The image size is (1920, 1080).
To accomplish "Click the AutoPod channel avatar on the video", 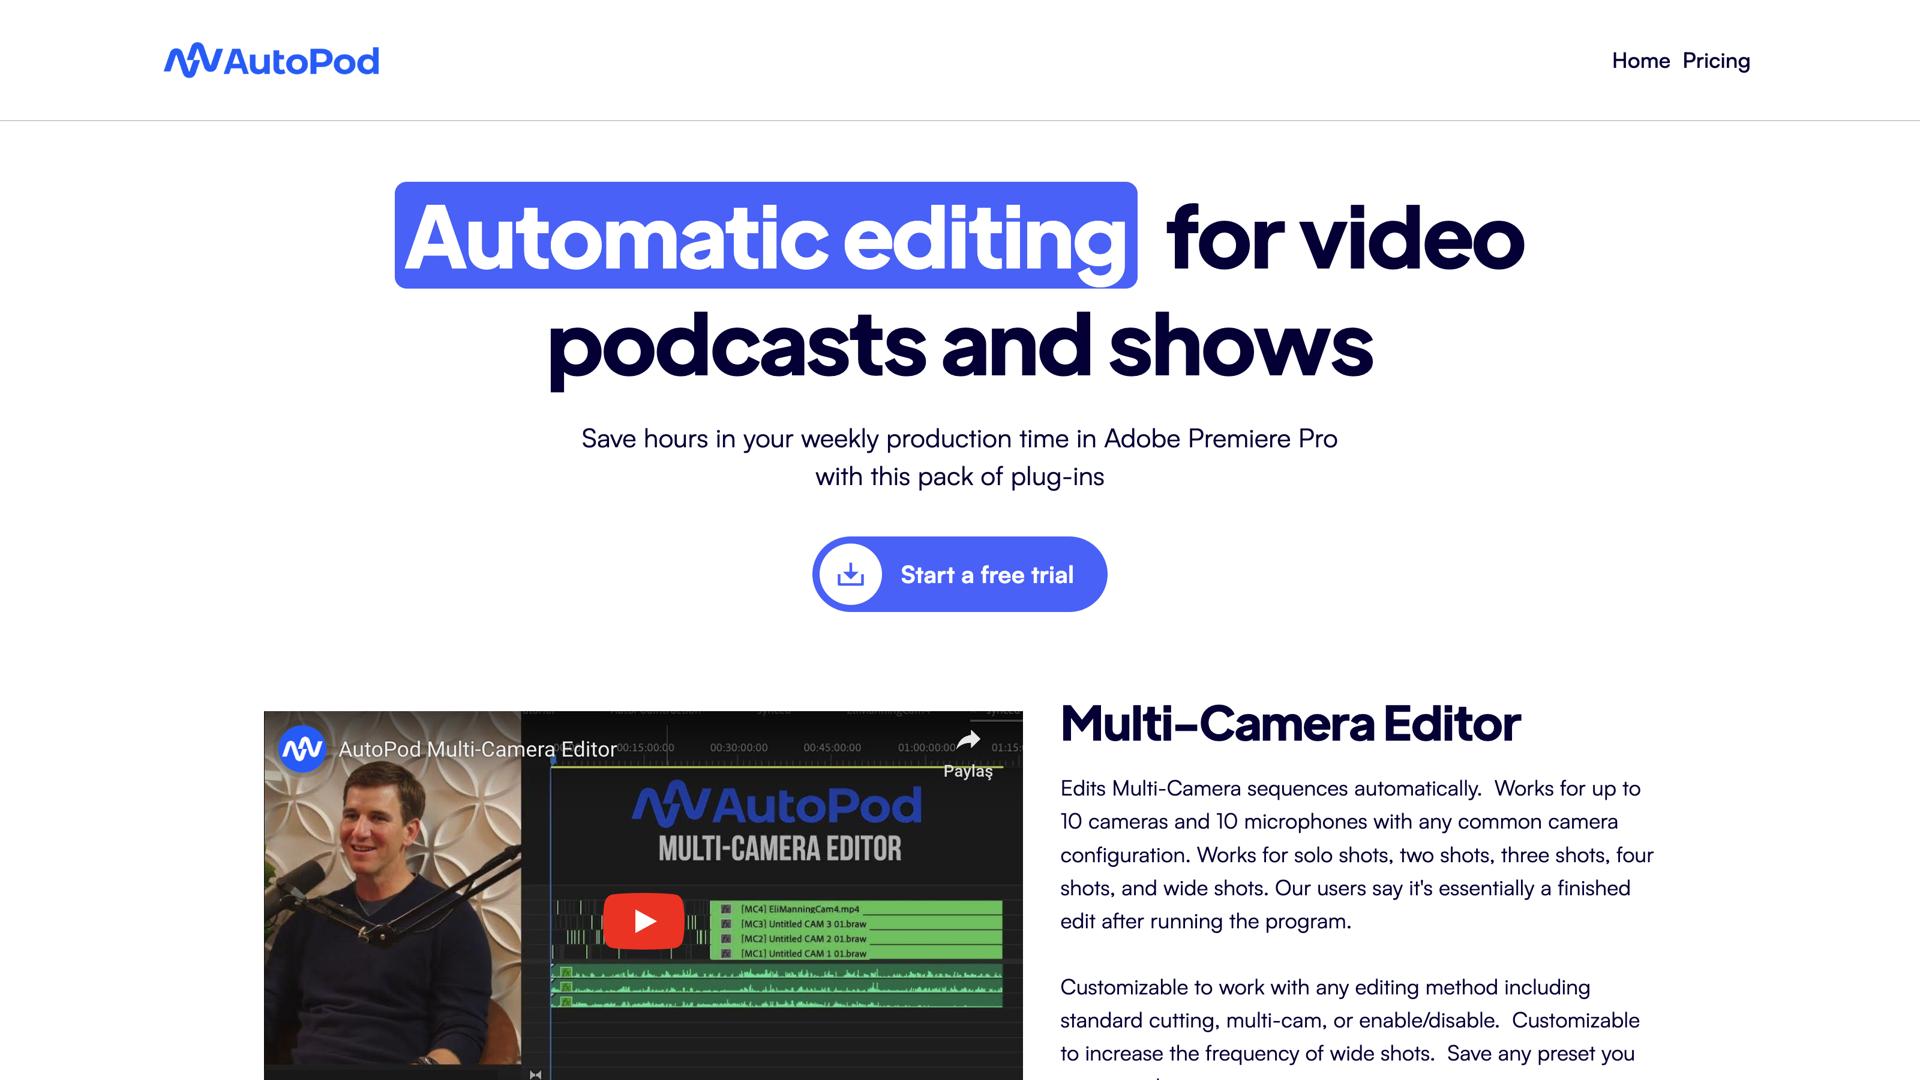I will point(302,749).
